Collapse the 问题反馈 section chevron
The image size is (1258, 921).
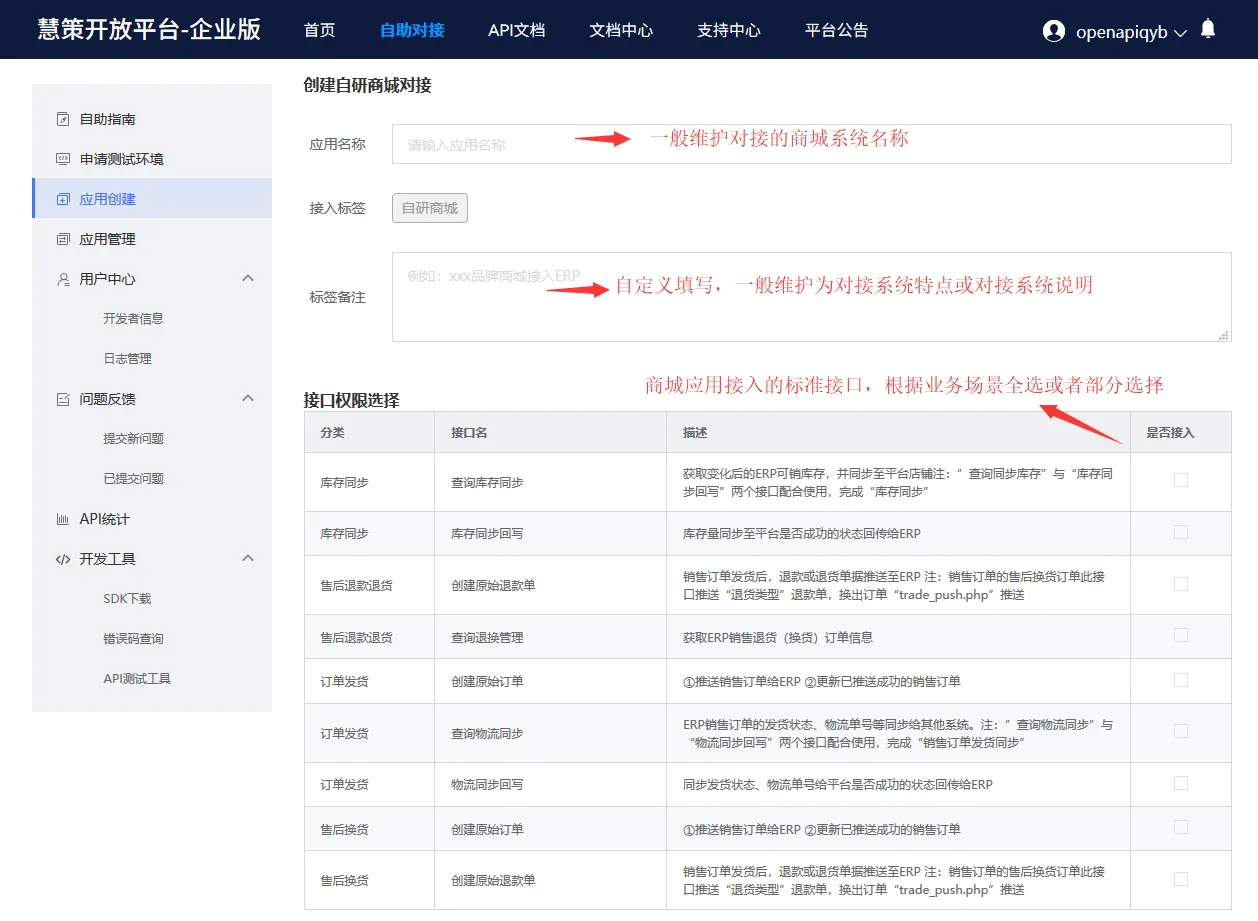[248, 398]
